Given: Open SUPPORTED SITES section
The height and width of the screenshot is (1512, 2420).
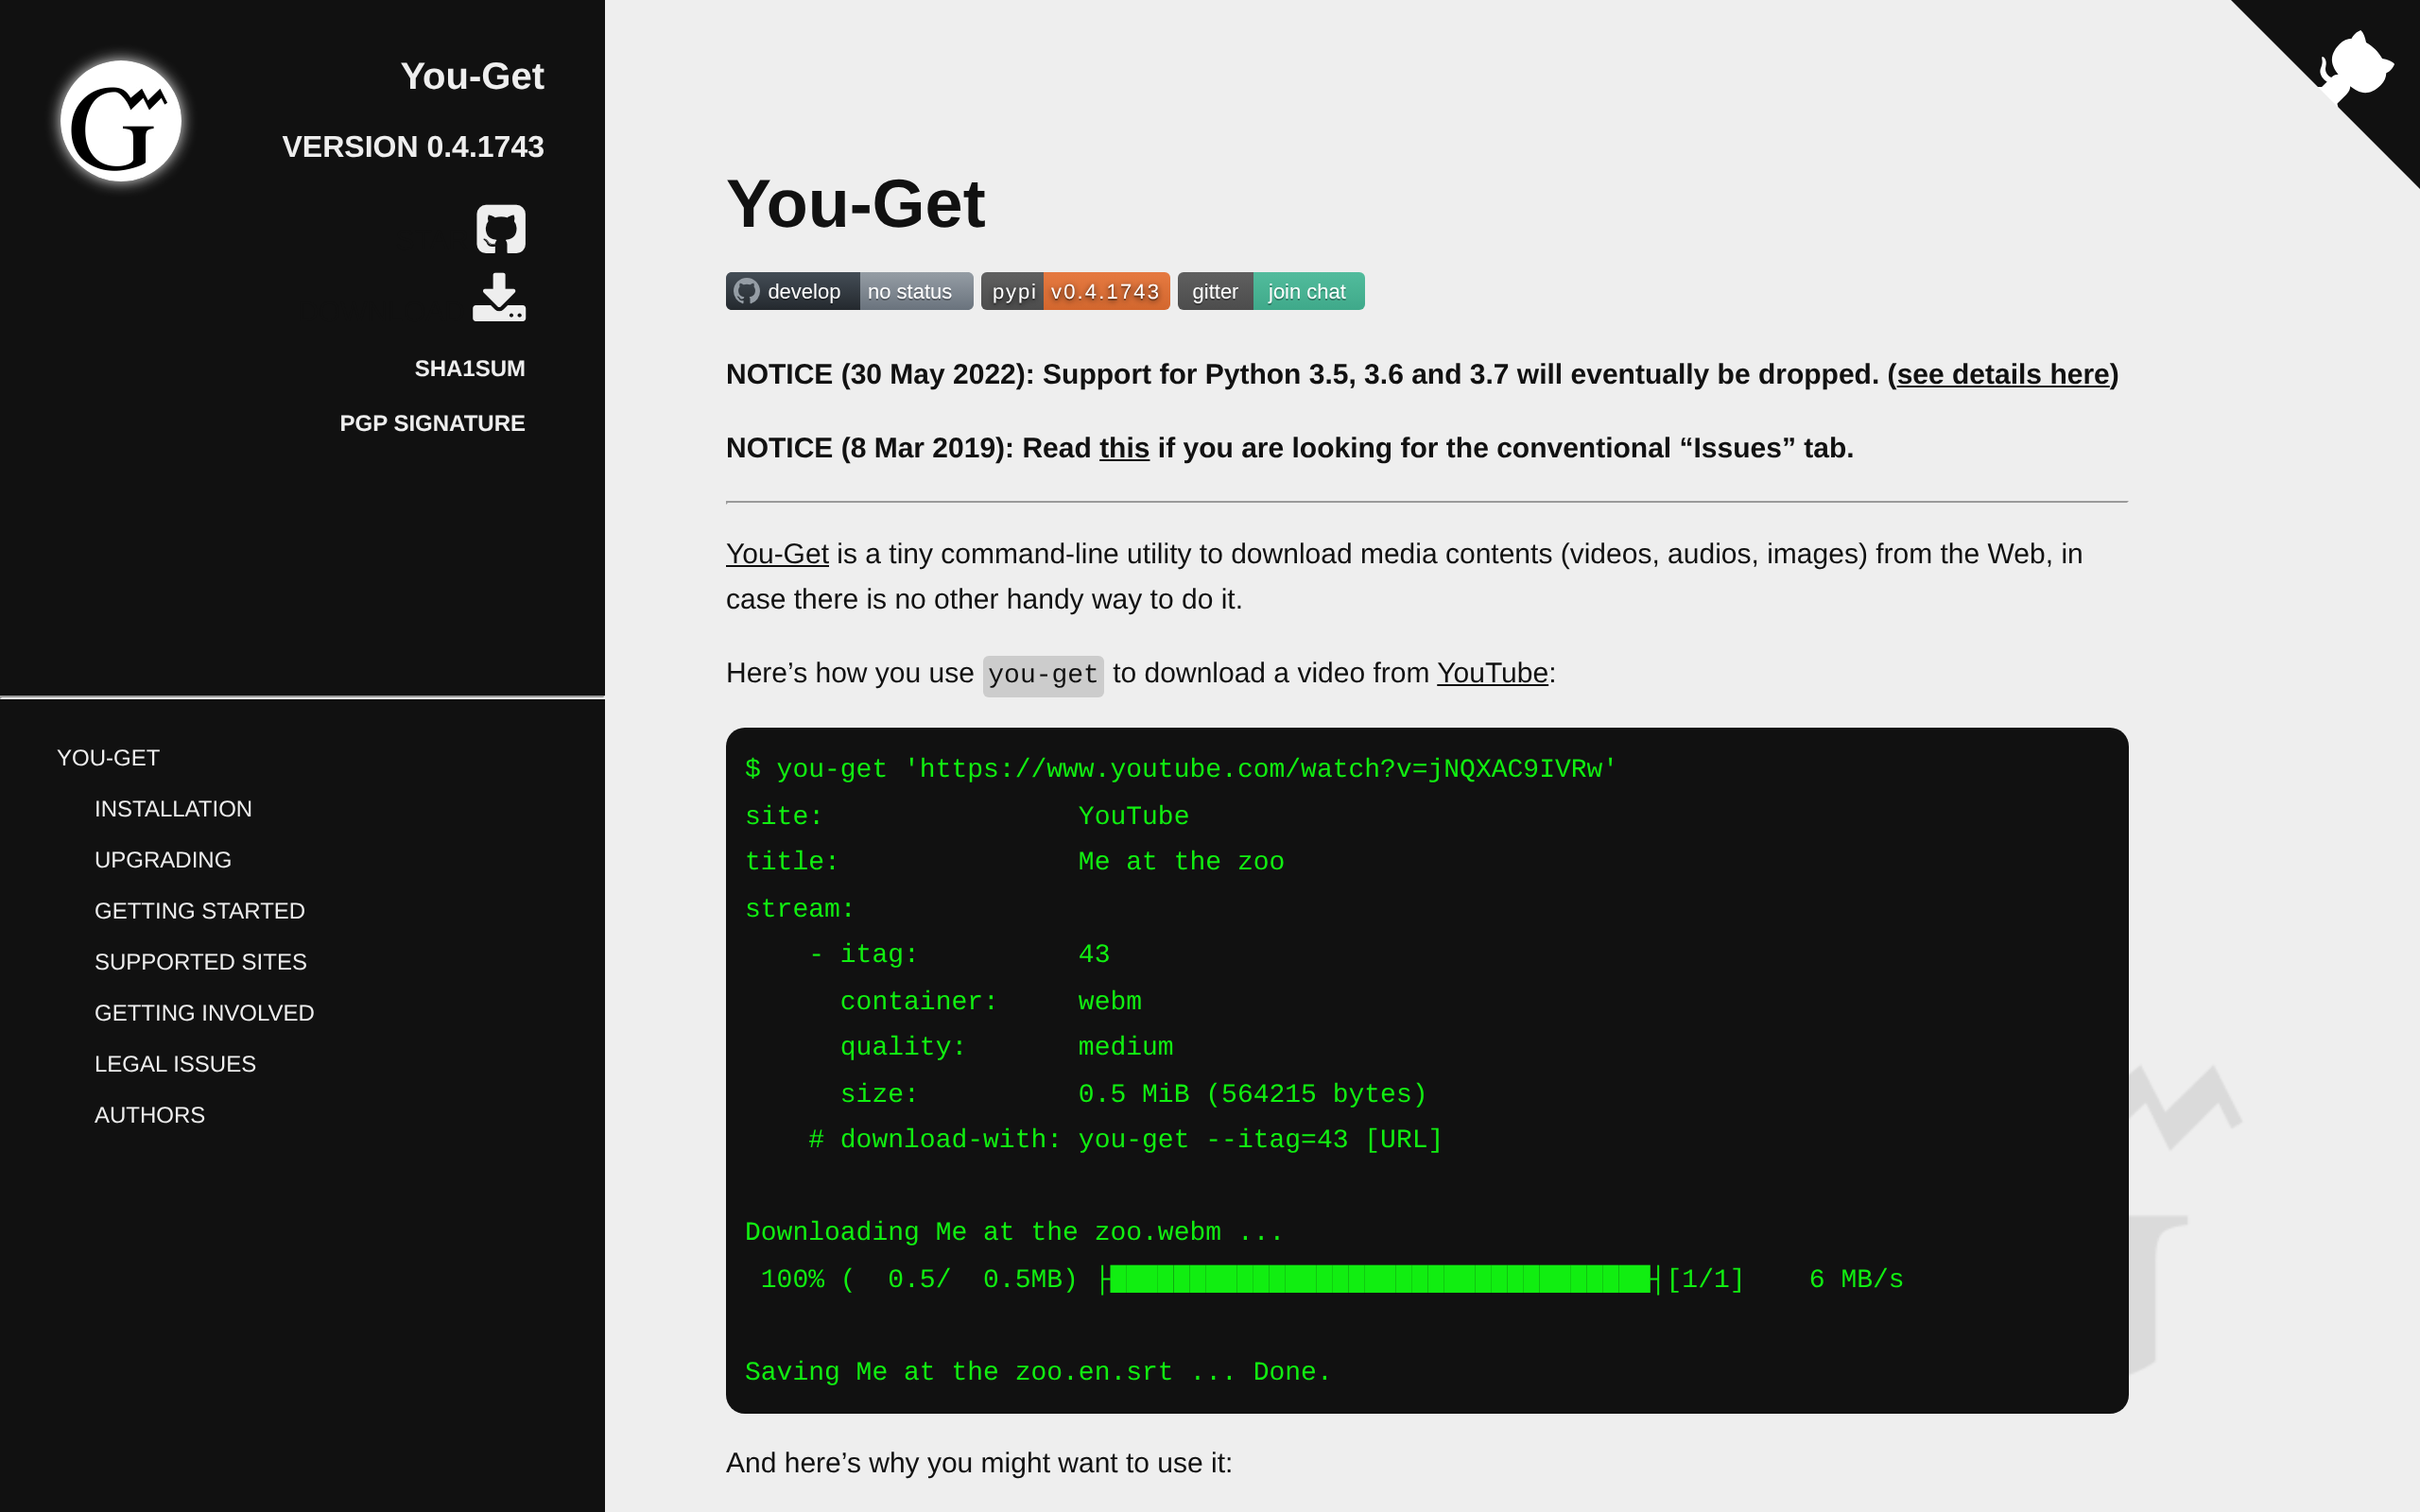Looking at the screenshot, I should (201, 962).
